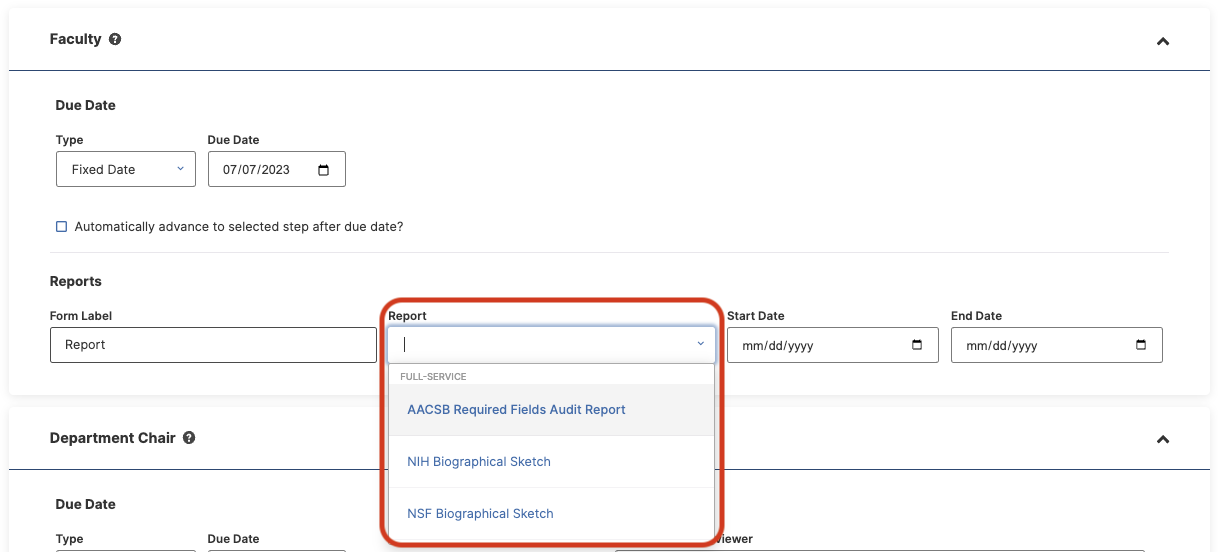The image size is (1218, 552).
Task: Click the Form Label field containing Report
Action: click(213, 345)
